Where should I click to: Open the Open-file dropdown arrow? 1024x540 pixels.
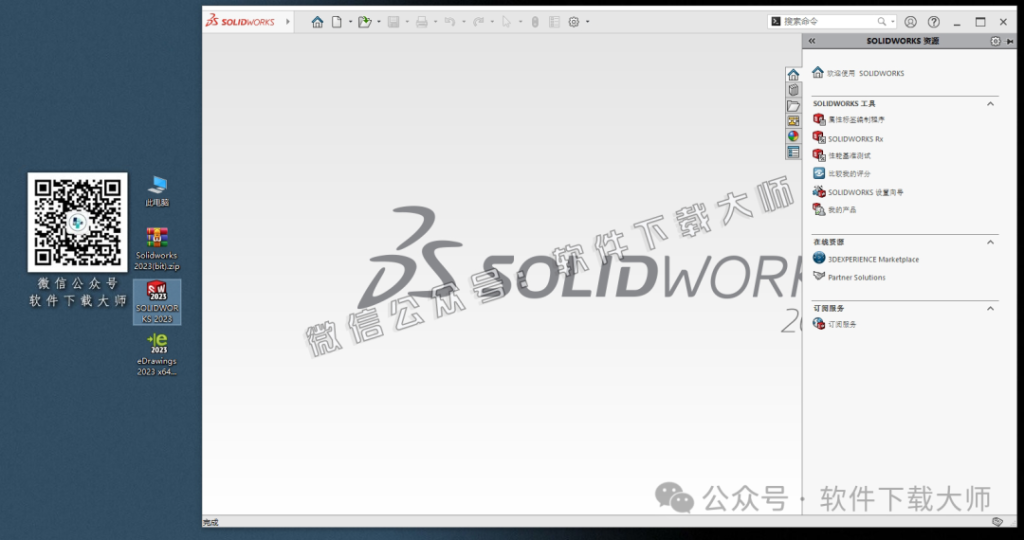(379, 22)
